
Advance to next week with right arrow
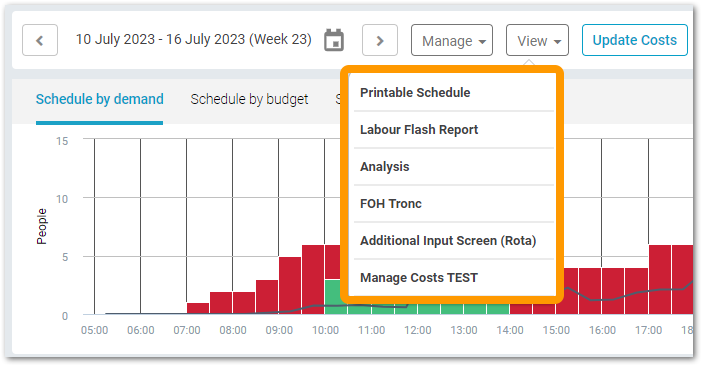coord(380,40)
